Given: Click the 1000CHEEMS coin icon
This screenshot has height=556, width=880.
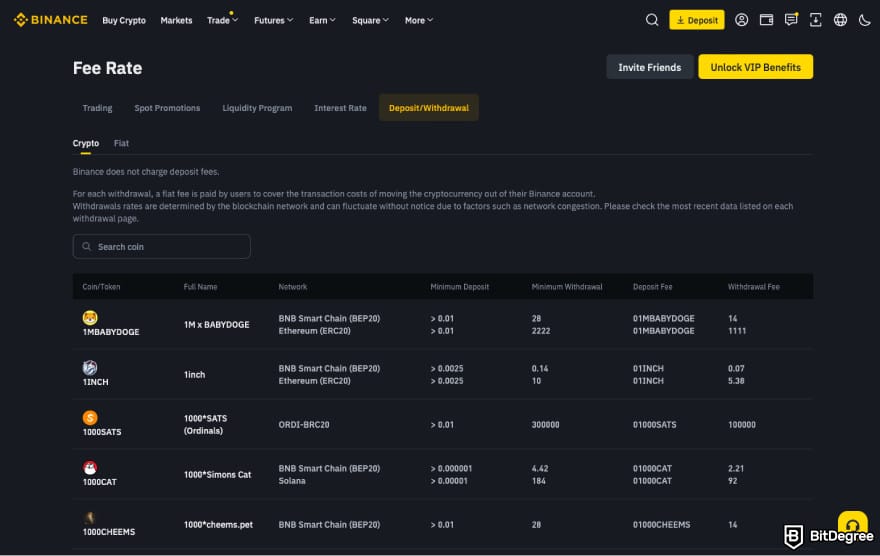Looking at the screenshot, I should (x=90, y=517).
